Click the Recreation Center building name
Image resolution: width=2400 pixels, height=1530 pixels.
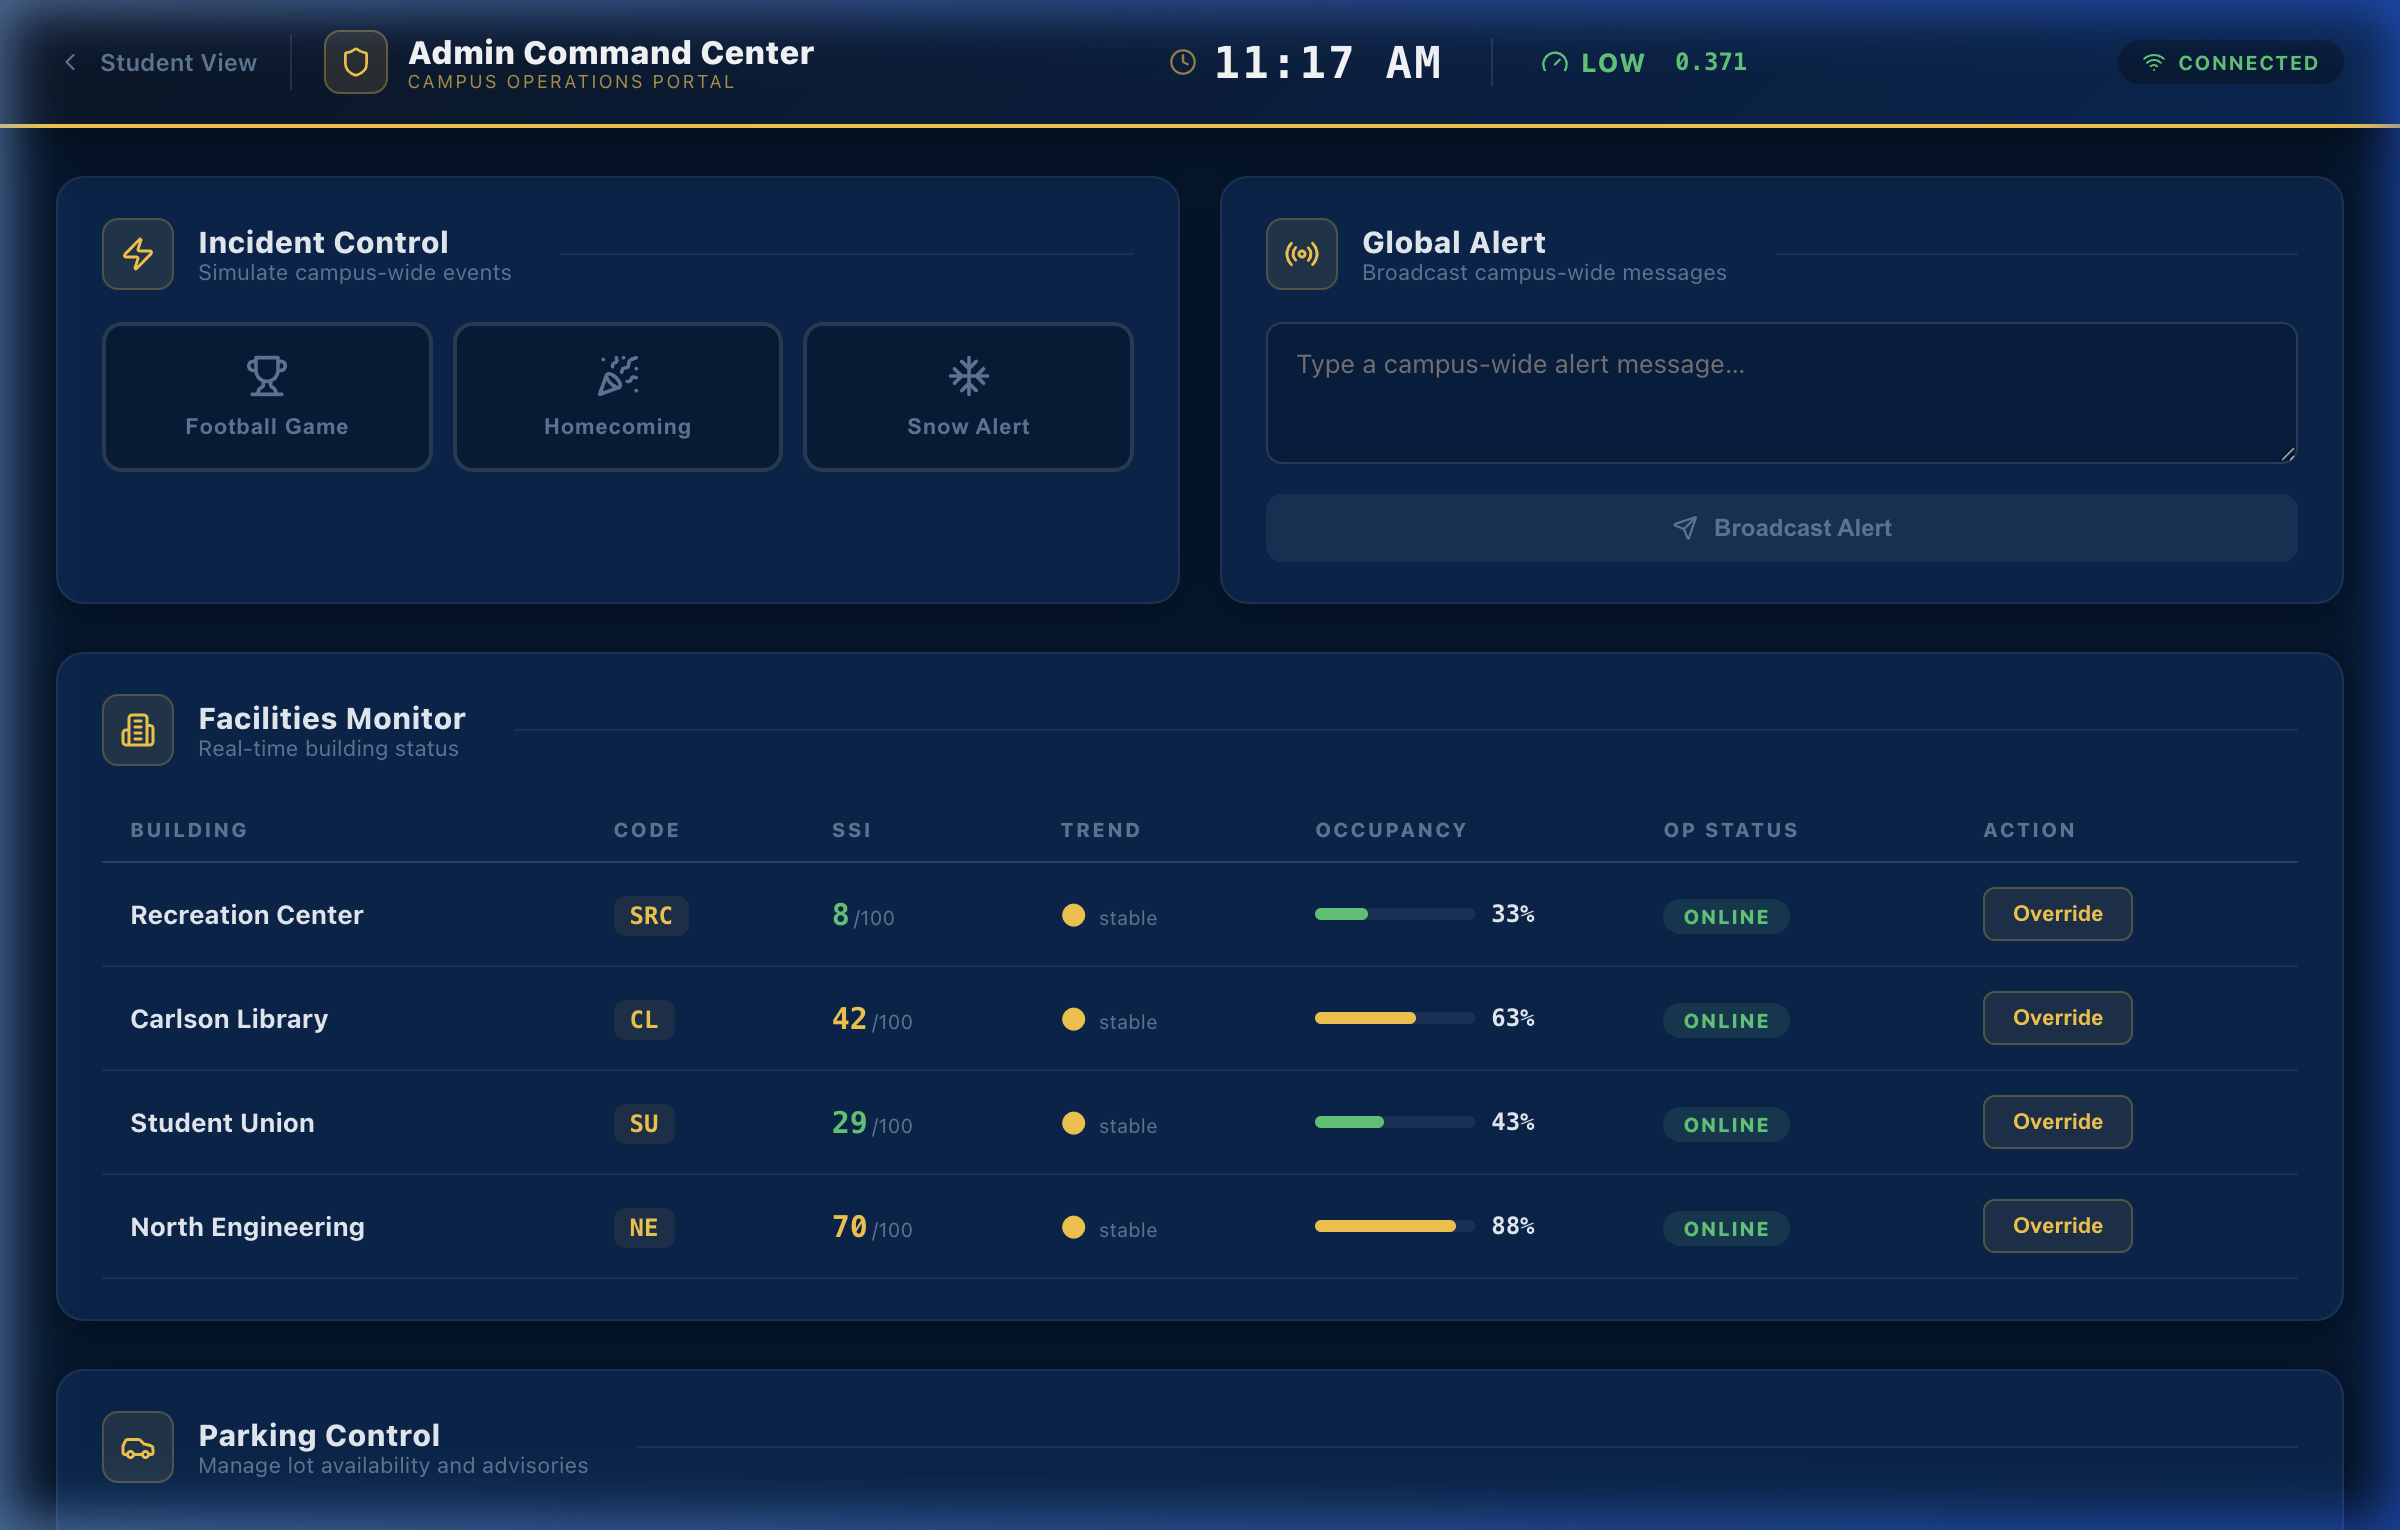pos(247,915)
